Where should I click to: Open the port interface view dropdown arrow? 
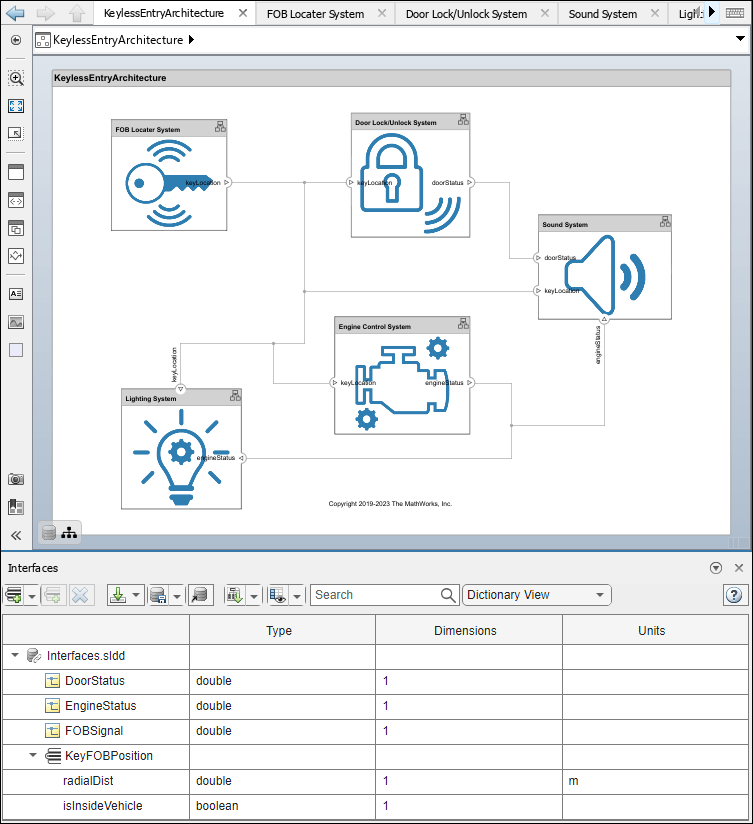(x=297, y=596)
